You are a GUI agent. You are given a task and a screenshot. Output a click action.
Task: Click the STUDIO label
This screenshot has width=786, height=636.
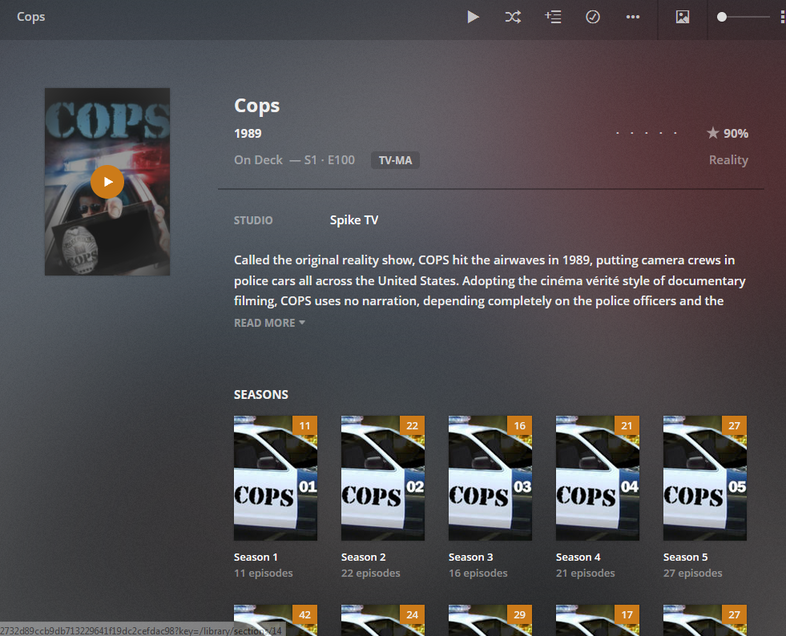point(253,221)
